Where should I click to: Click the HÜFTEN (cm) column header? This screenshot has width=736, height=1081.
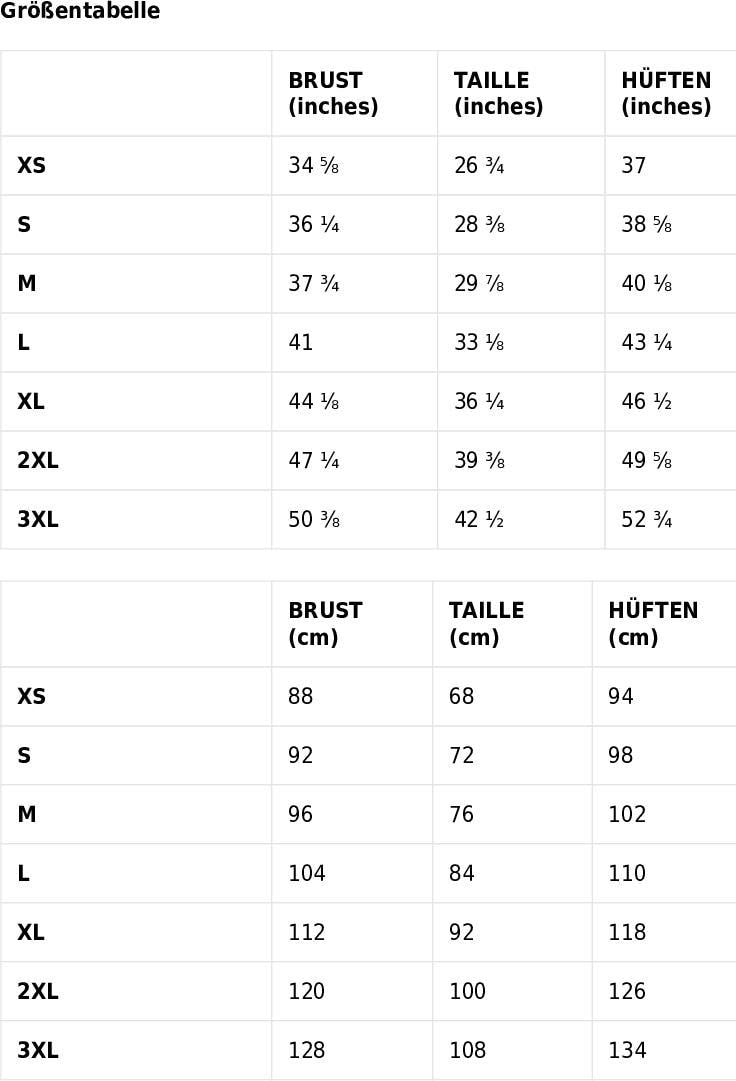[x=653, y=624]
